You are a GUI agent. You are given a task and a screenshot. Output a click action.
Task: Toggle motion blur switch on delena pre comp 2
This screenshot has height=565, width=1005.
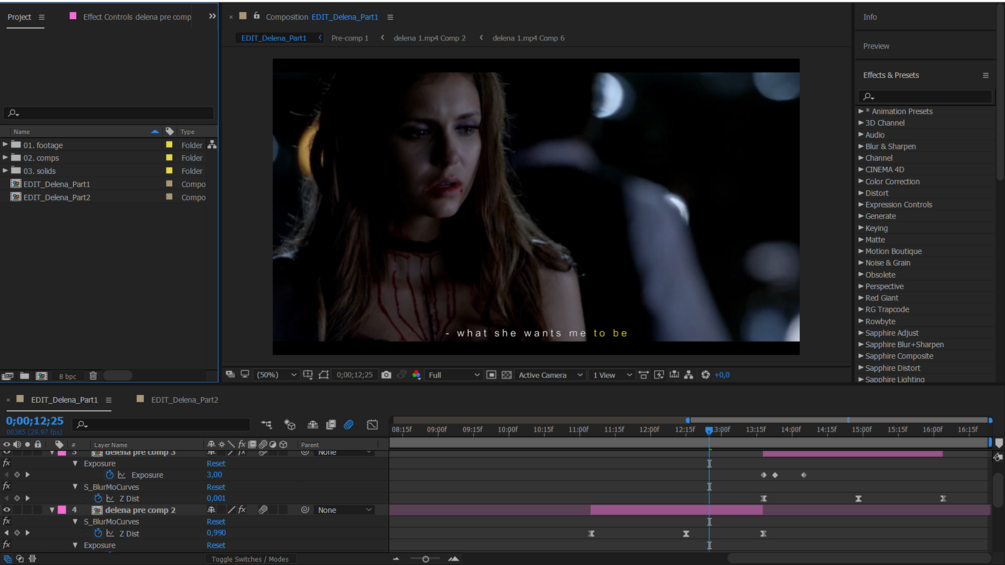(263, 510)
